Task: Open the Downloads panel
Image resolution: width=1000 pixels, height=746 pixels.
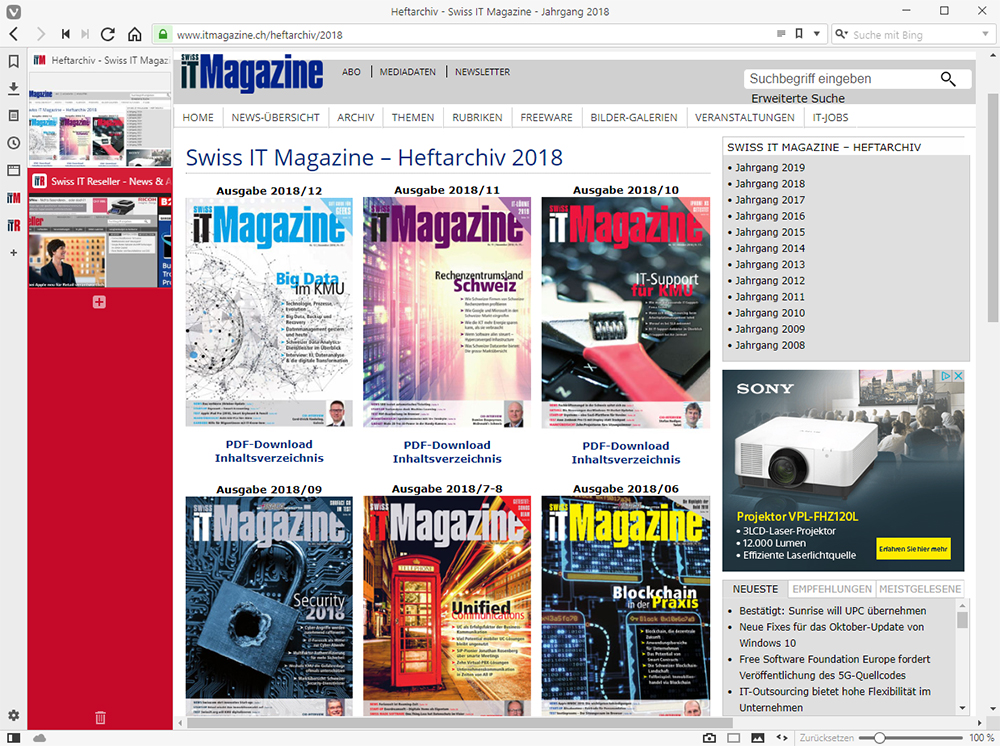Action: [13, 89]
